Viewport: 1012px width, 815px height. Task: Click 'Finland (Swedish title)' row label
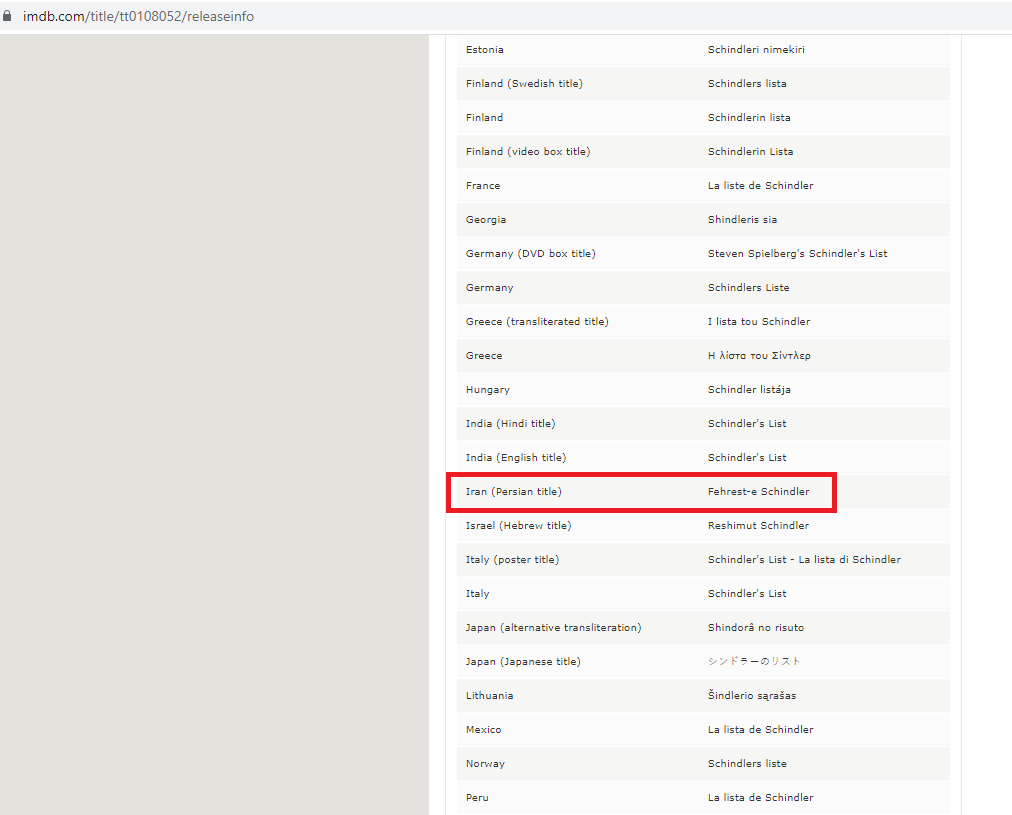coord(524,84)
